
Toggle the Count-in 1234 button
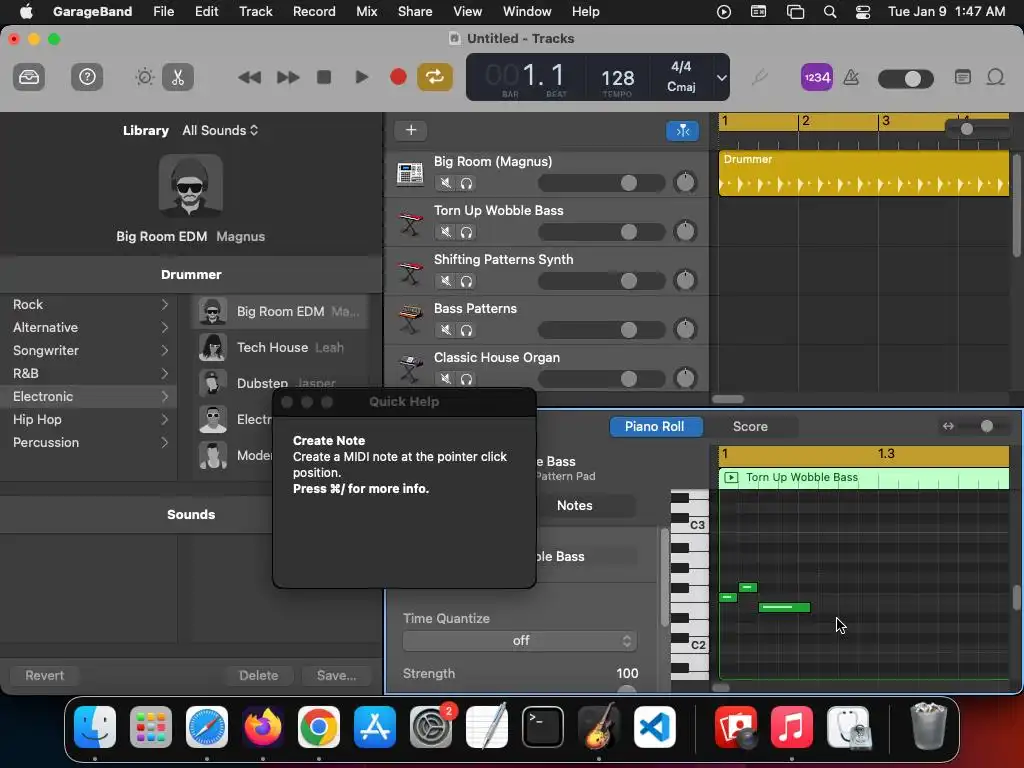(x=816, y=78)
